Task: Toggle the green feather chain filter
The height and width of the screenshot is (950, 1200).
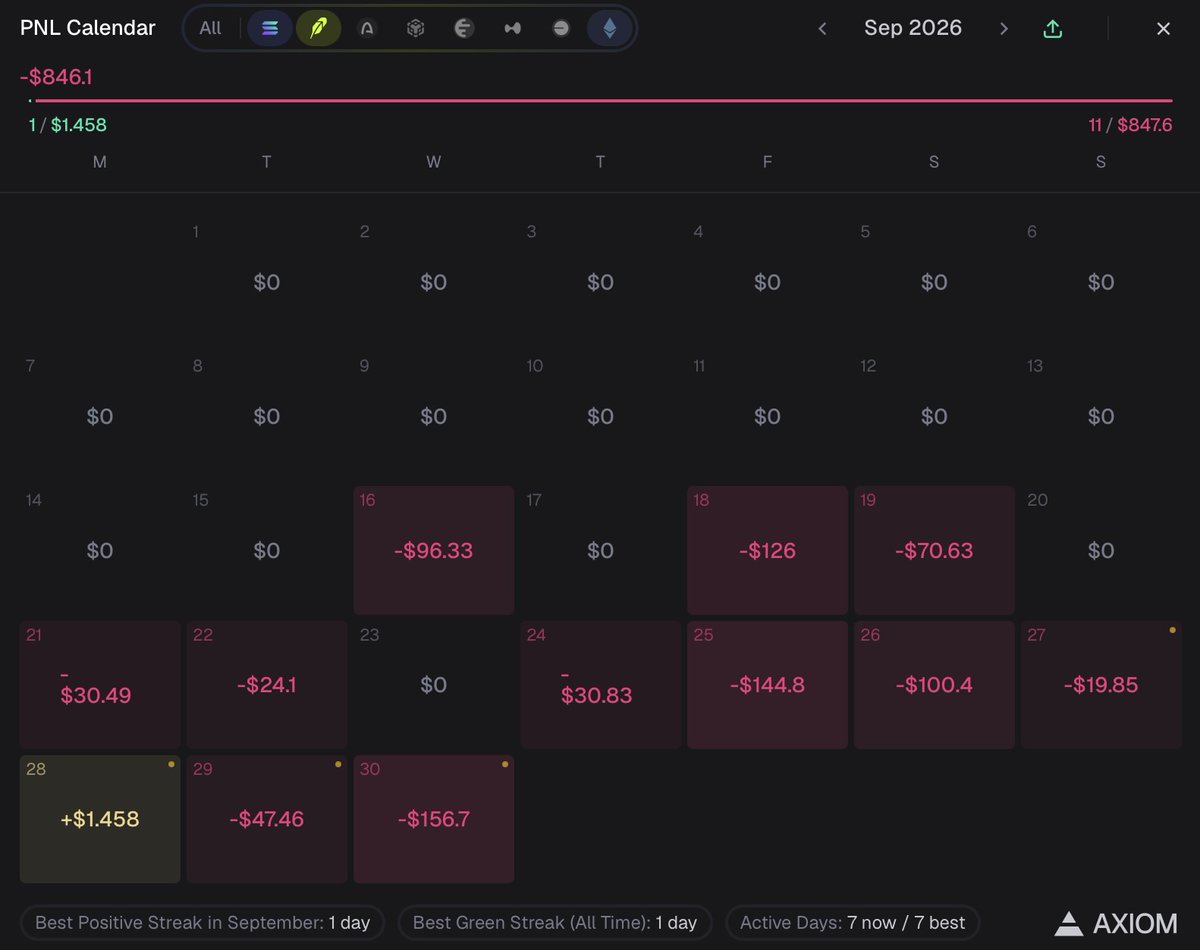Action: (318, 28)
